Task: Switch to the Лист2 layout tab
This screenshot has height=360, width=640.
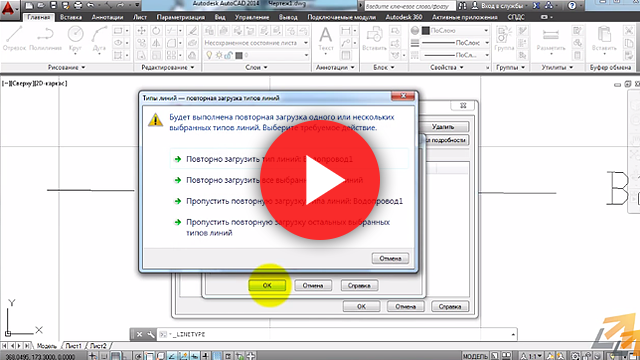Action: (98, 346)
